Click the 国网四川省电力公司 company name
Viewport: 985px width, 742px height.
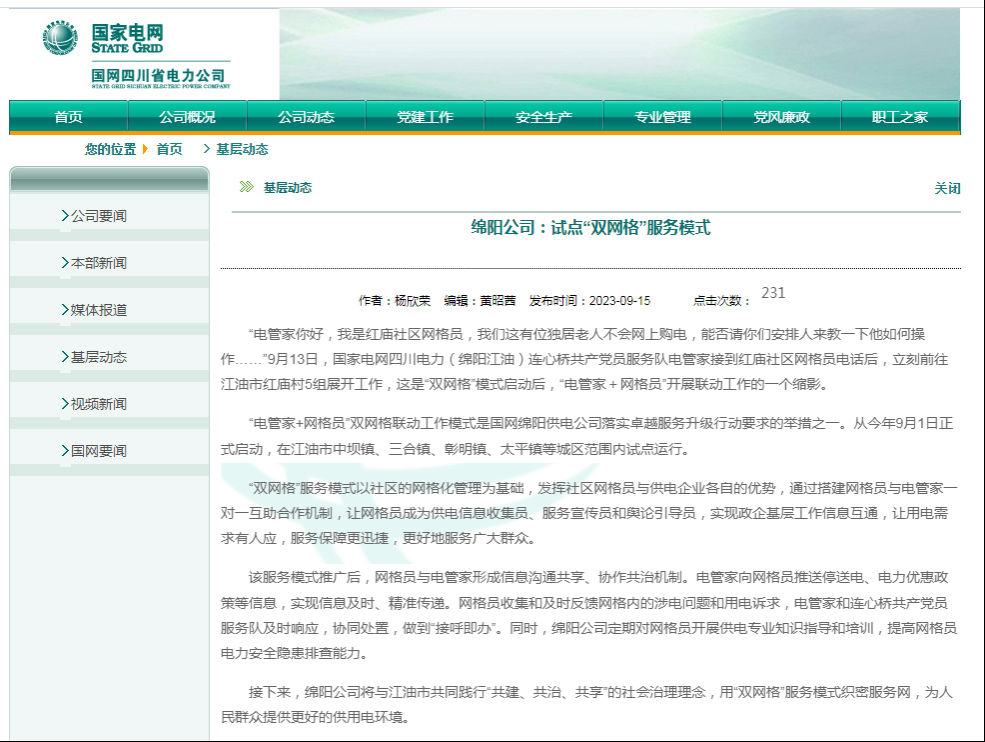158,76
